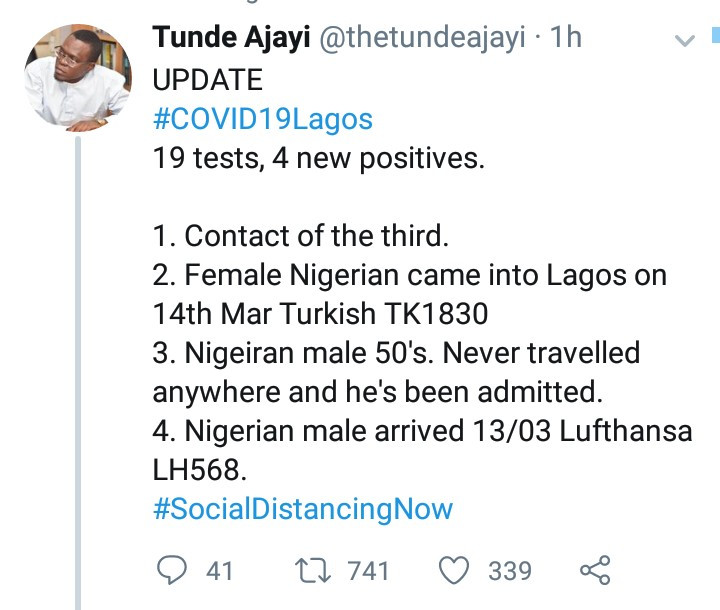Viewport: 720px width, 610px height.
Task: Click the 741 retweets count
Action: (x=367, y=571)
